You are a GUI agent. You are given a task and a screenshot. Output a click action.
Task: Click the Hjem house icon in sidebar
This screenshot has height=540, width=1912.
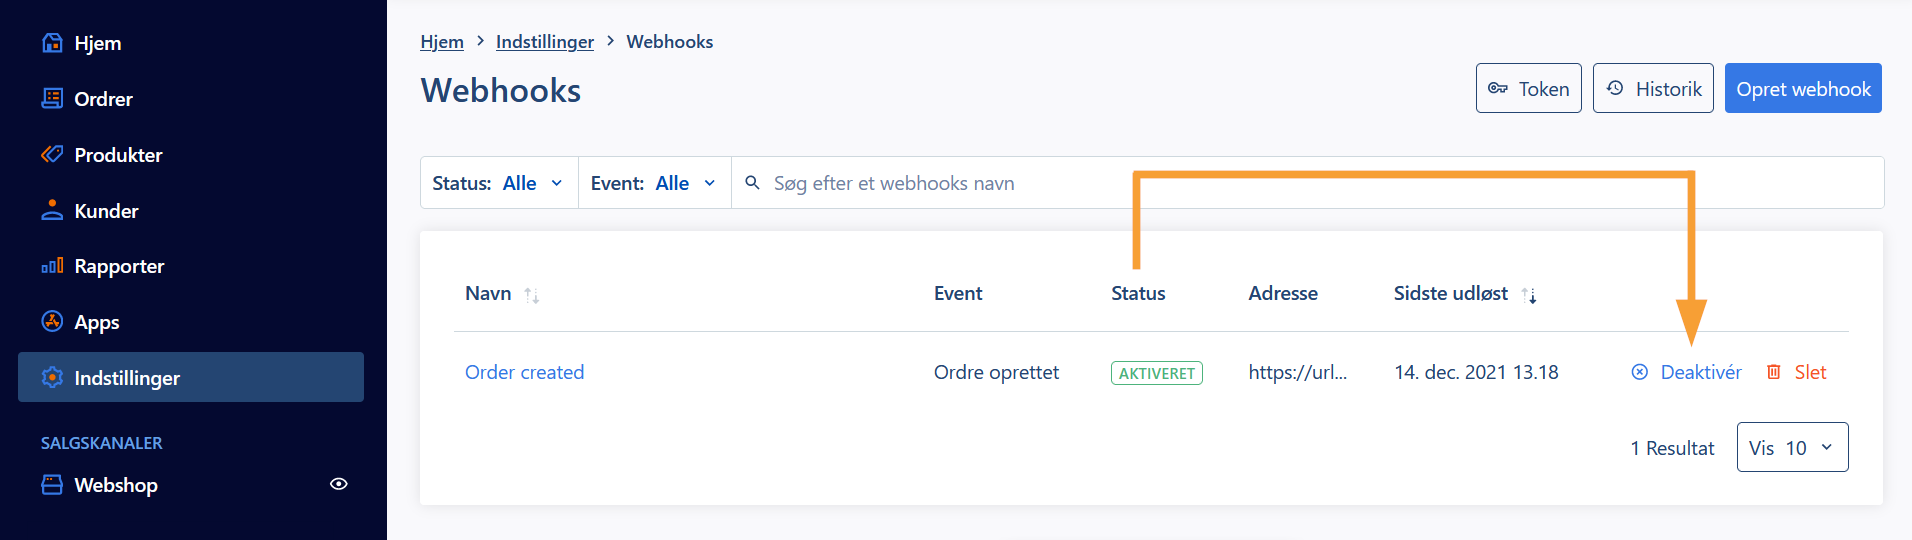[52, 43]
